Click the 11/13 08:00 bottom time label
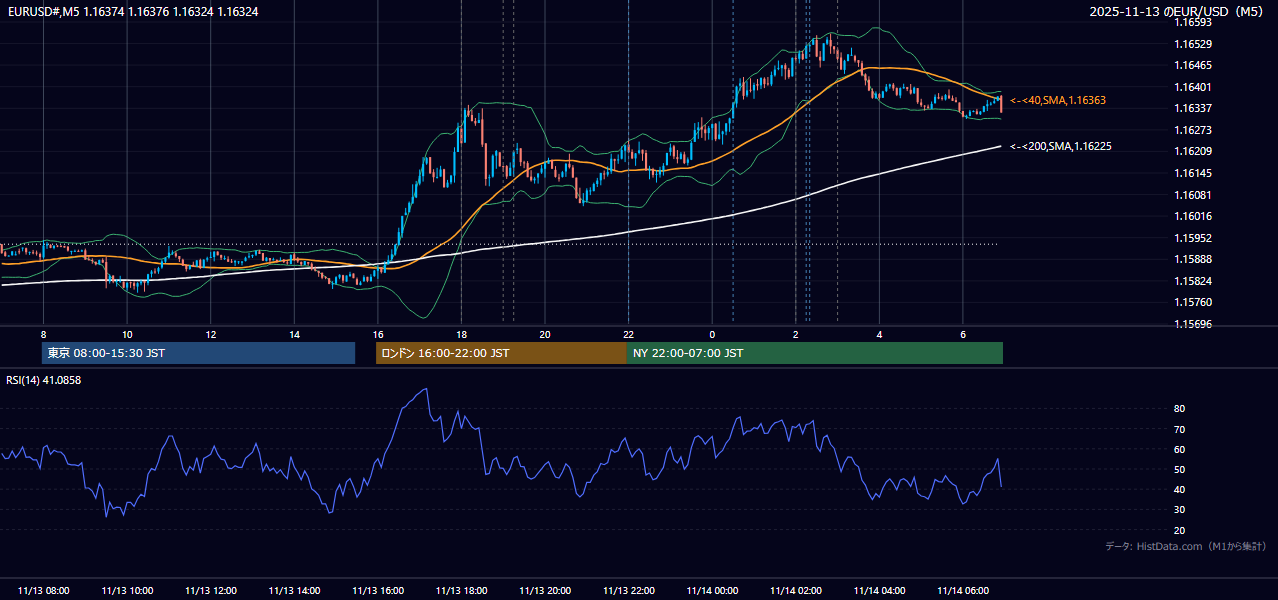Viewport: 1278px width, 600px height. pyautogui.click(x=44, y=591)
